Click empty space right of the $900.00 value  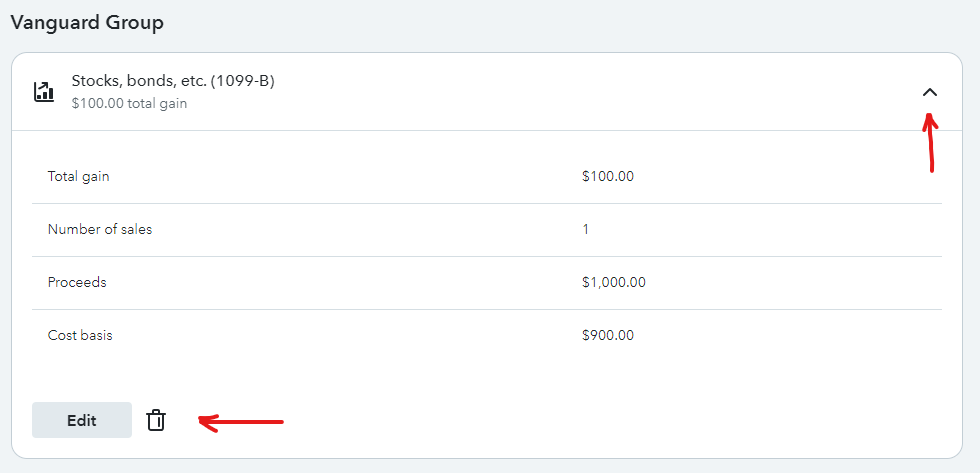pos(790,336)
